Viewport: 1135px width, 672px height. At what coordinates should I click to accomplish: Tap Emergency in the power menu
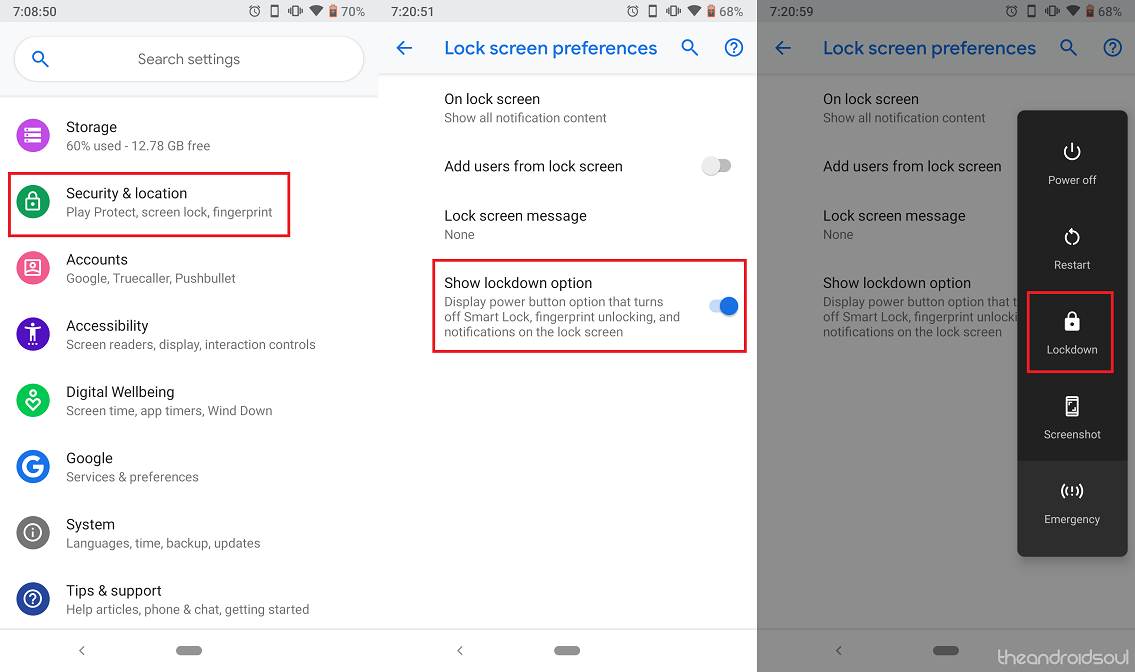(1072, 503)
